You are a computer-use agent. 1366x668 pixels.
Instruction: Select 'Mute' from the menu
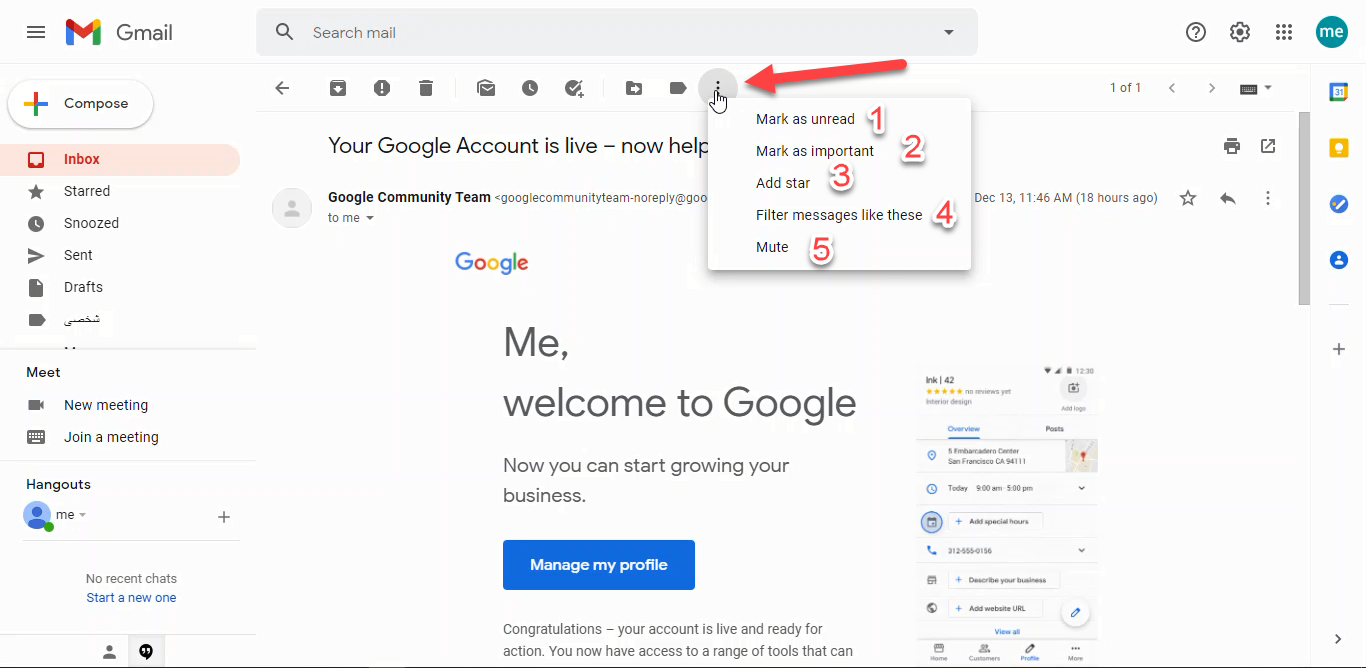[839, 247]
